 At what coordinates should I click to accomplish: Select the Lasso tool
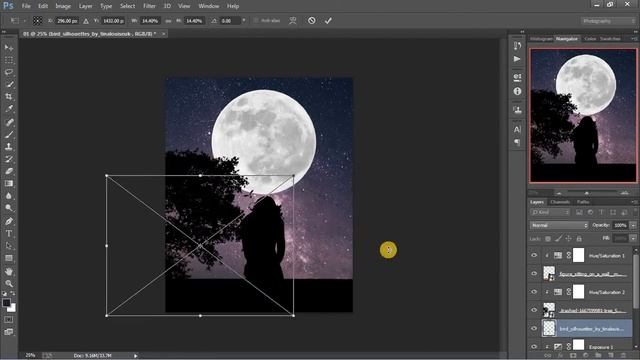pyautogui.click(x=9, y=72)
